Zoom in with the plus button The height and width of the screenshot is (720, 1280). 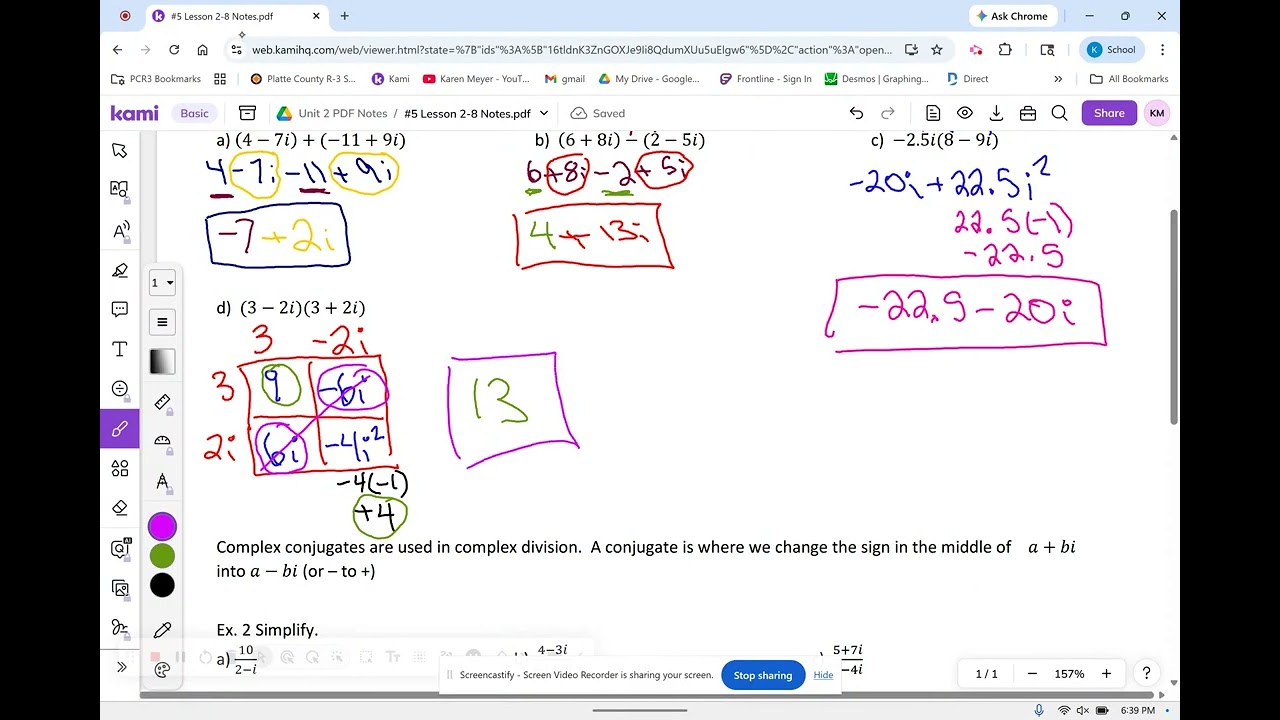point(1106,674)
